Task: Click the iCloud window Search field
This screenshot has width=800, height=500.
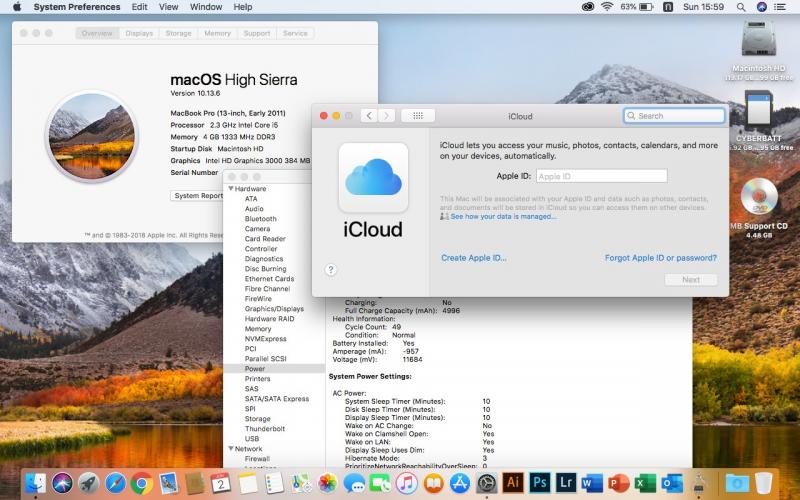Action: (x=674, y=116)
